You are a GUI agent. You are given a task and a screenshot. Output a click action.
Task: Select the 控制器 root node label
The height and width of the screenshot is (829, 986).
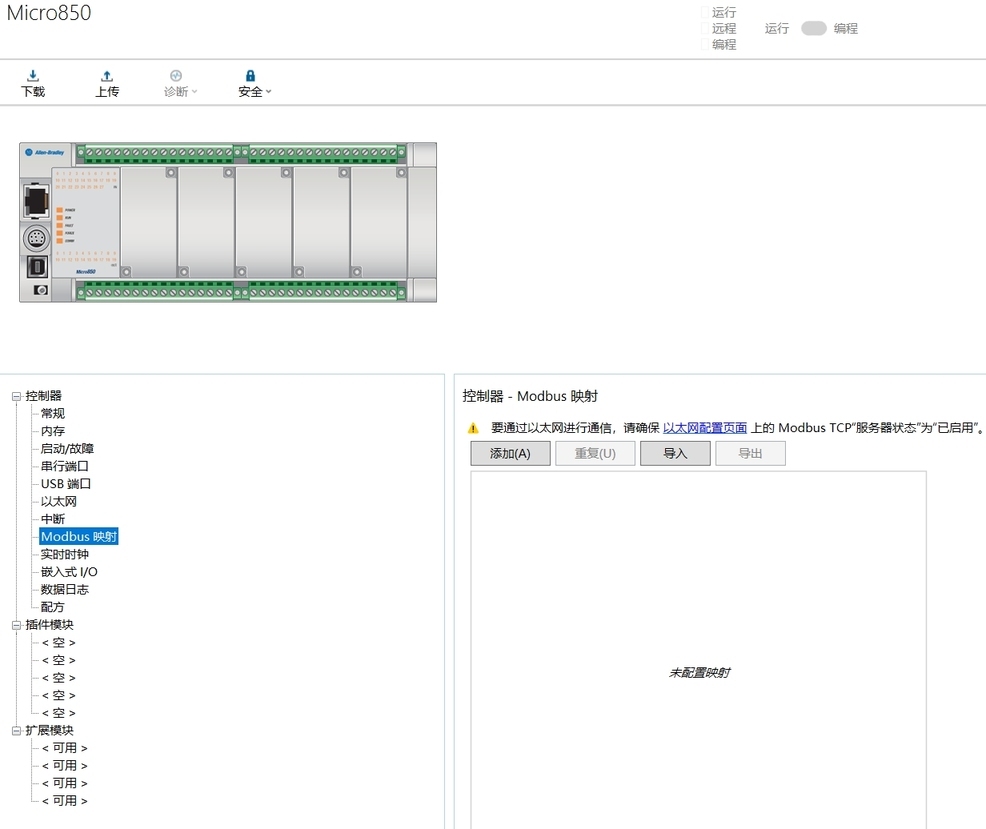[43, 396]
